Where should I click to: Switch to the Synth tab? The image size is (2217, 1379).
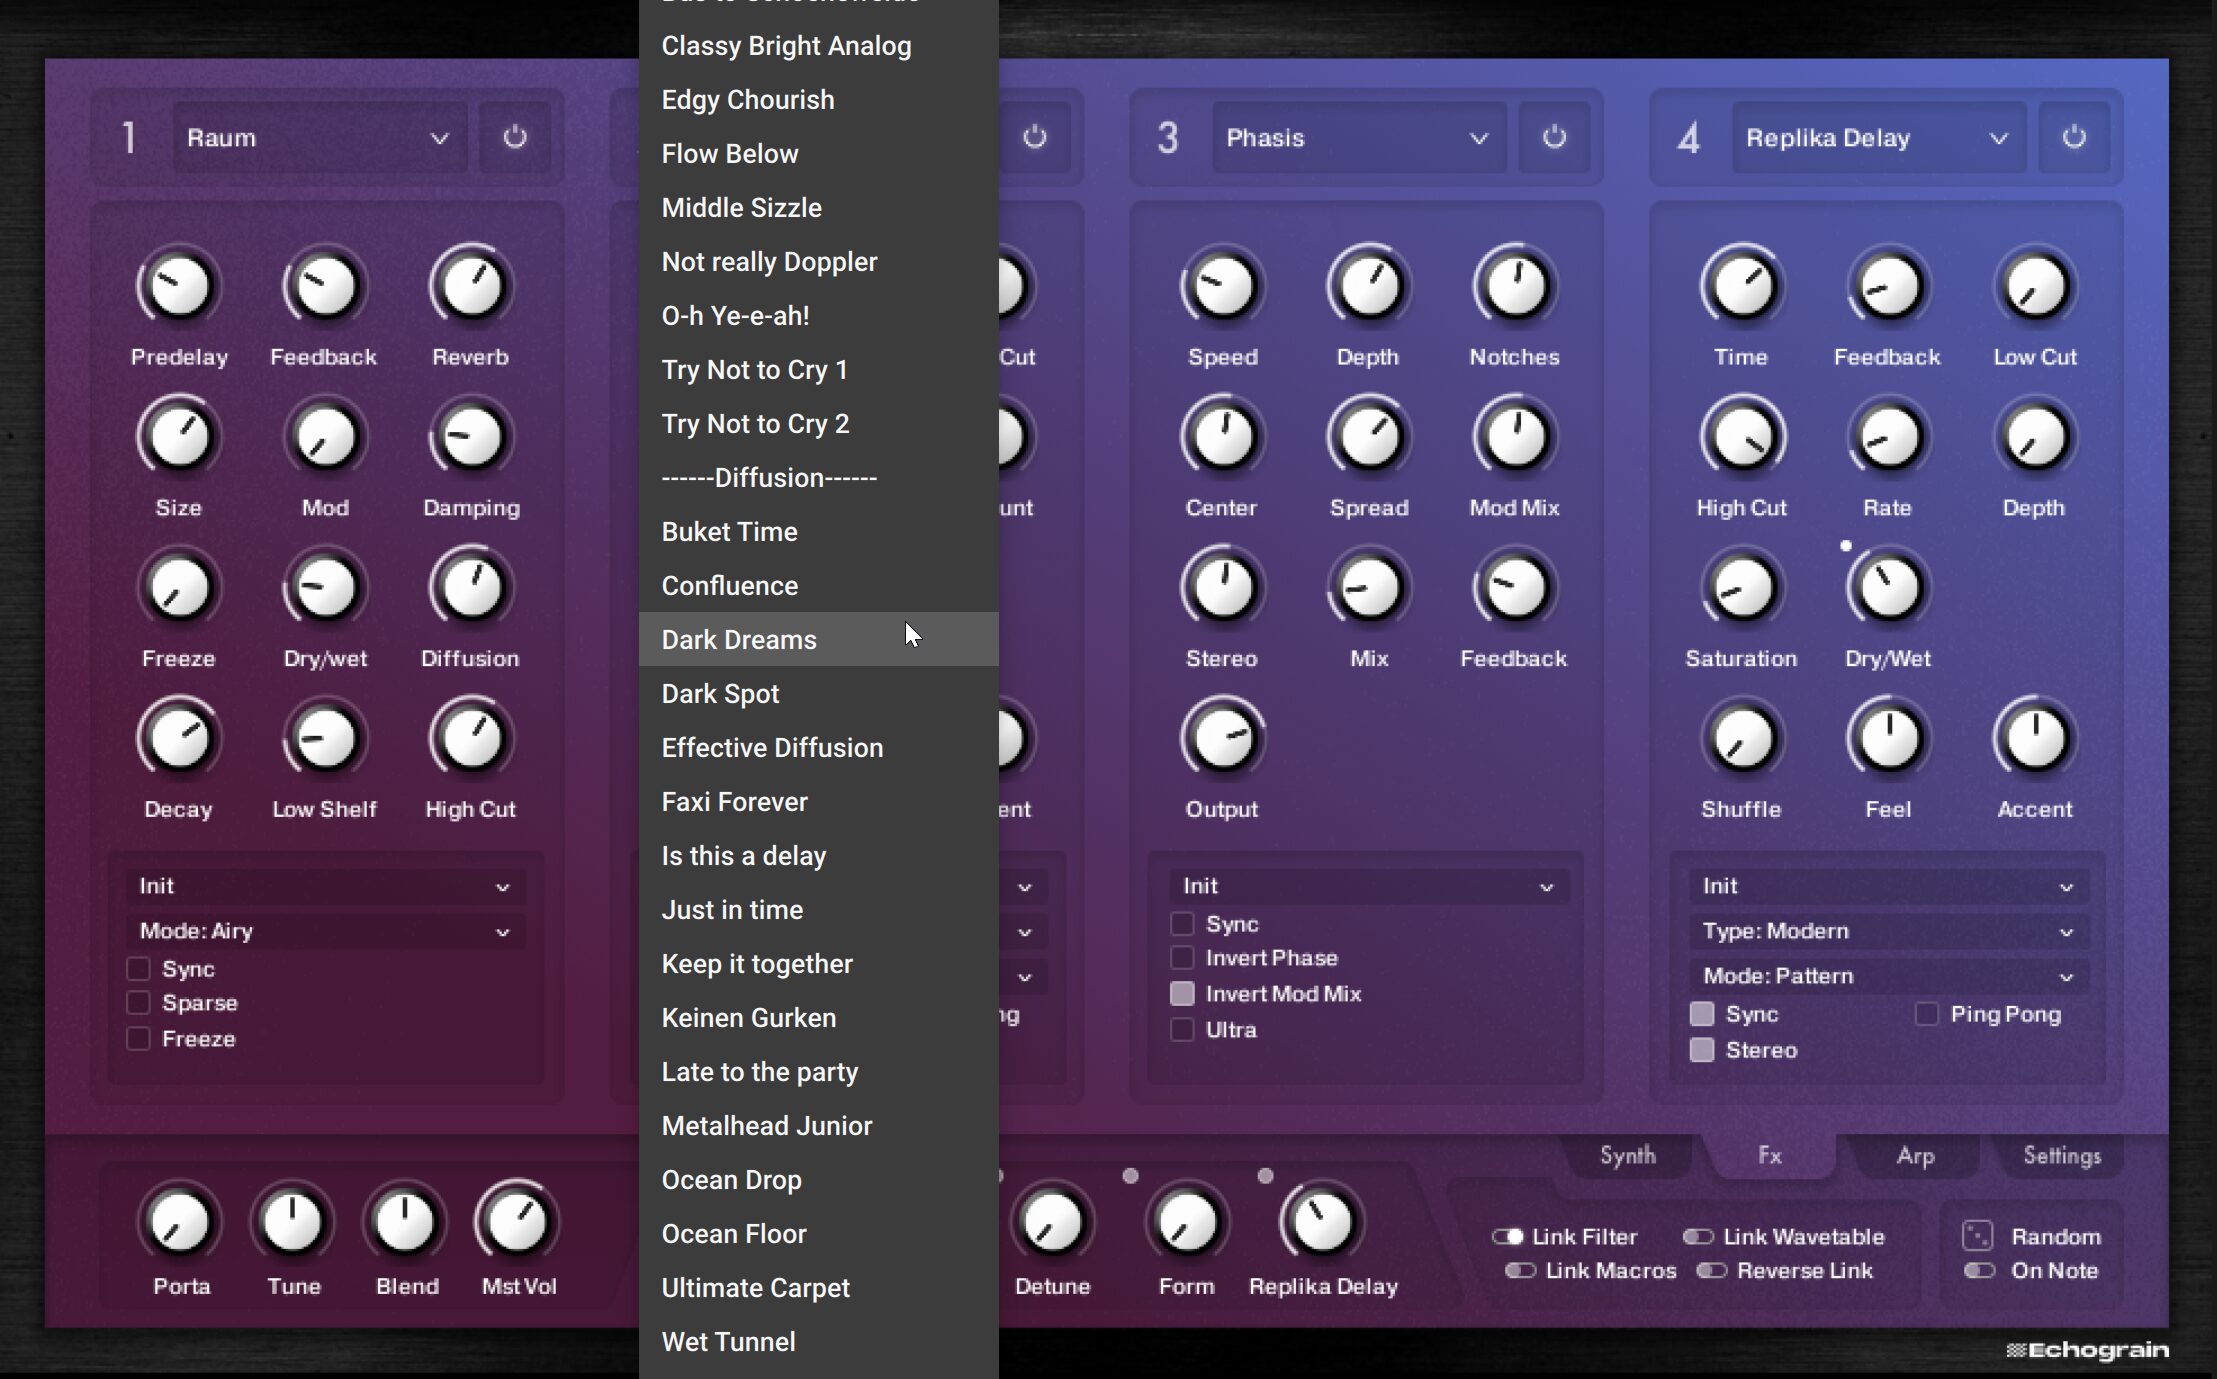coord(1627,1156)
